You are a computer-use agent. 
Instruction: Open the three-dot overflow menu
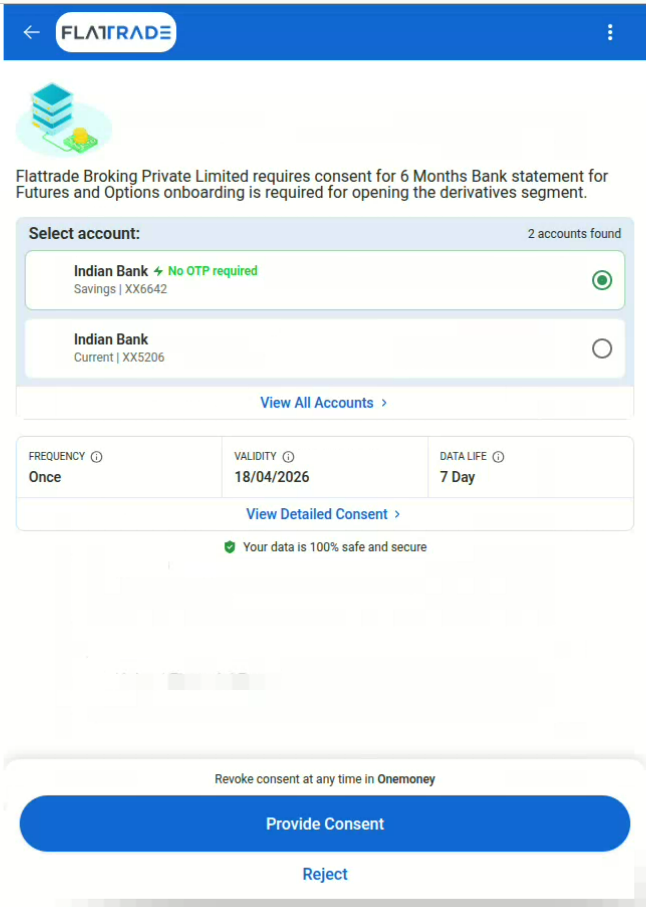tap(610, 32)
